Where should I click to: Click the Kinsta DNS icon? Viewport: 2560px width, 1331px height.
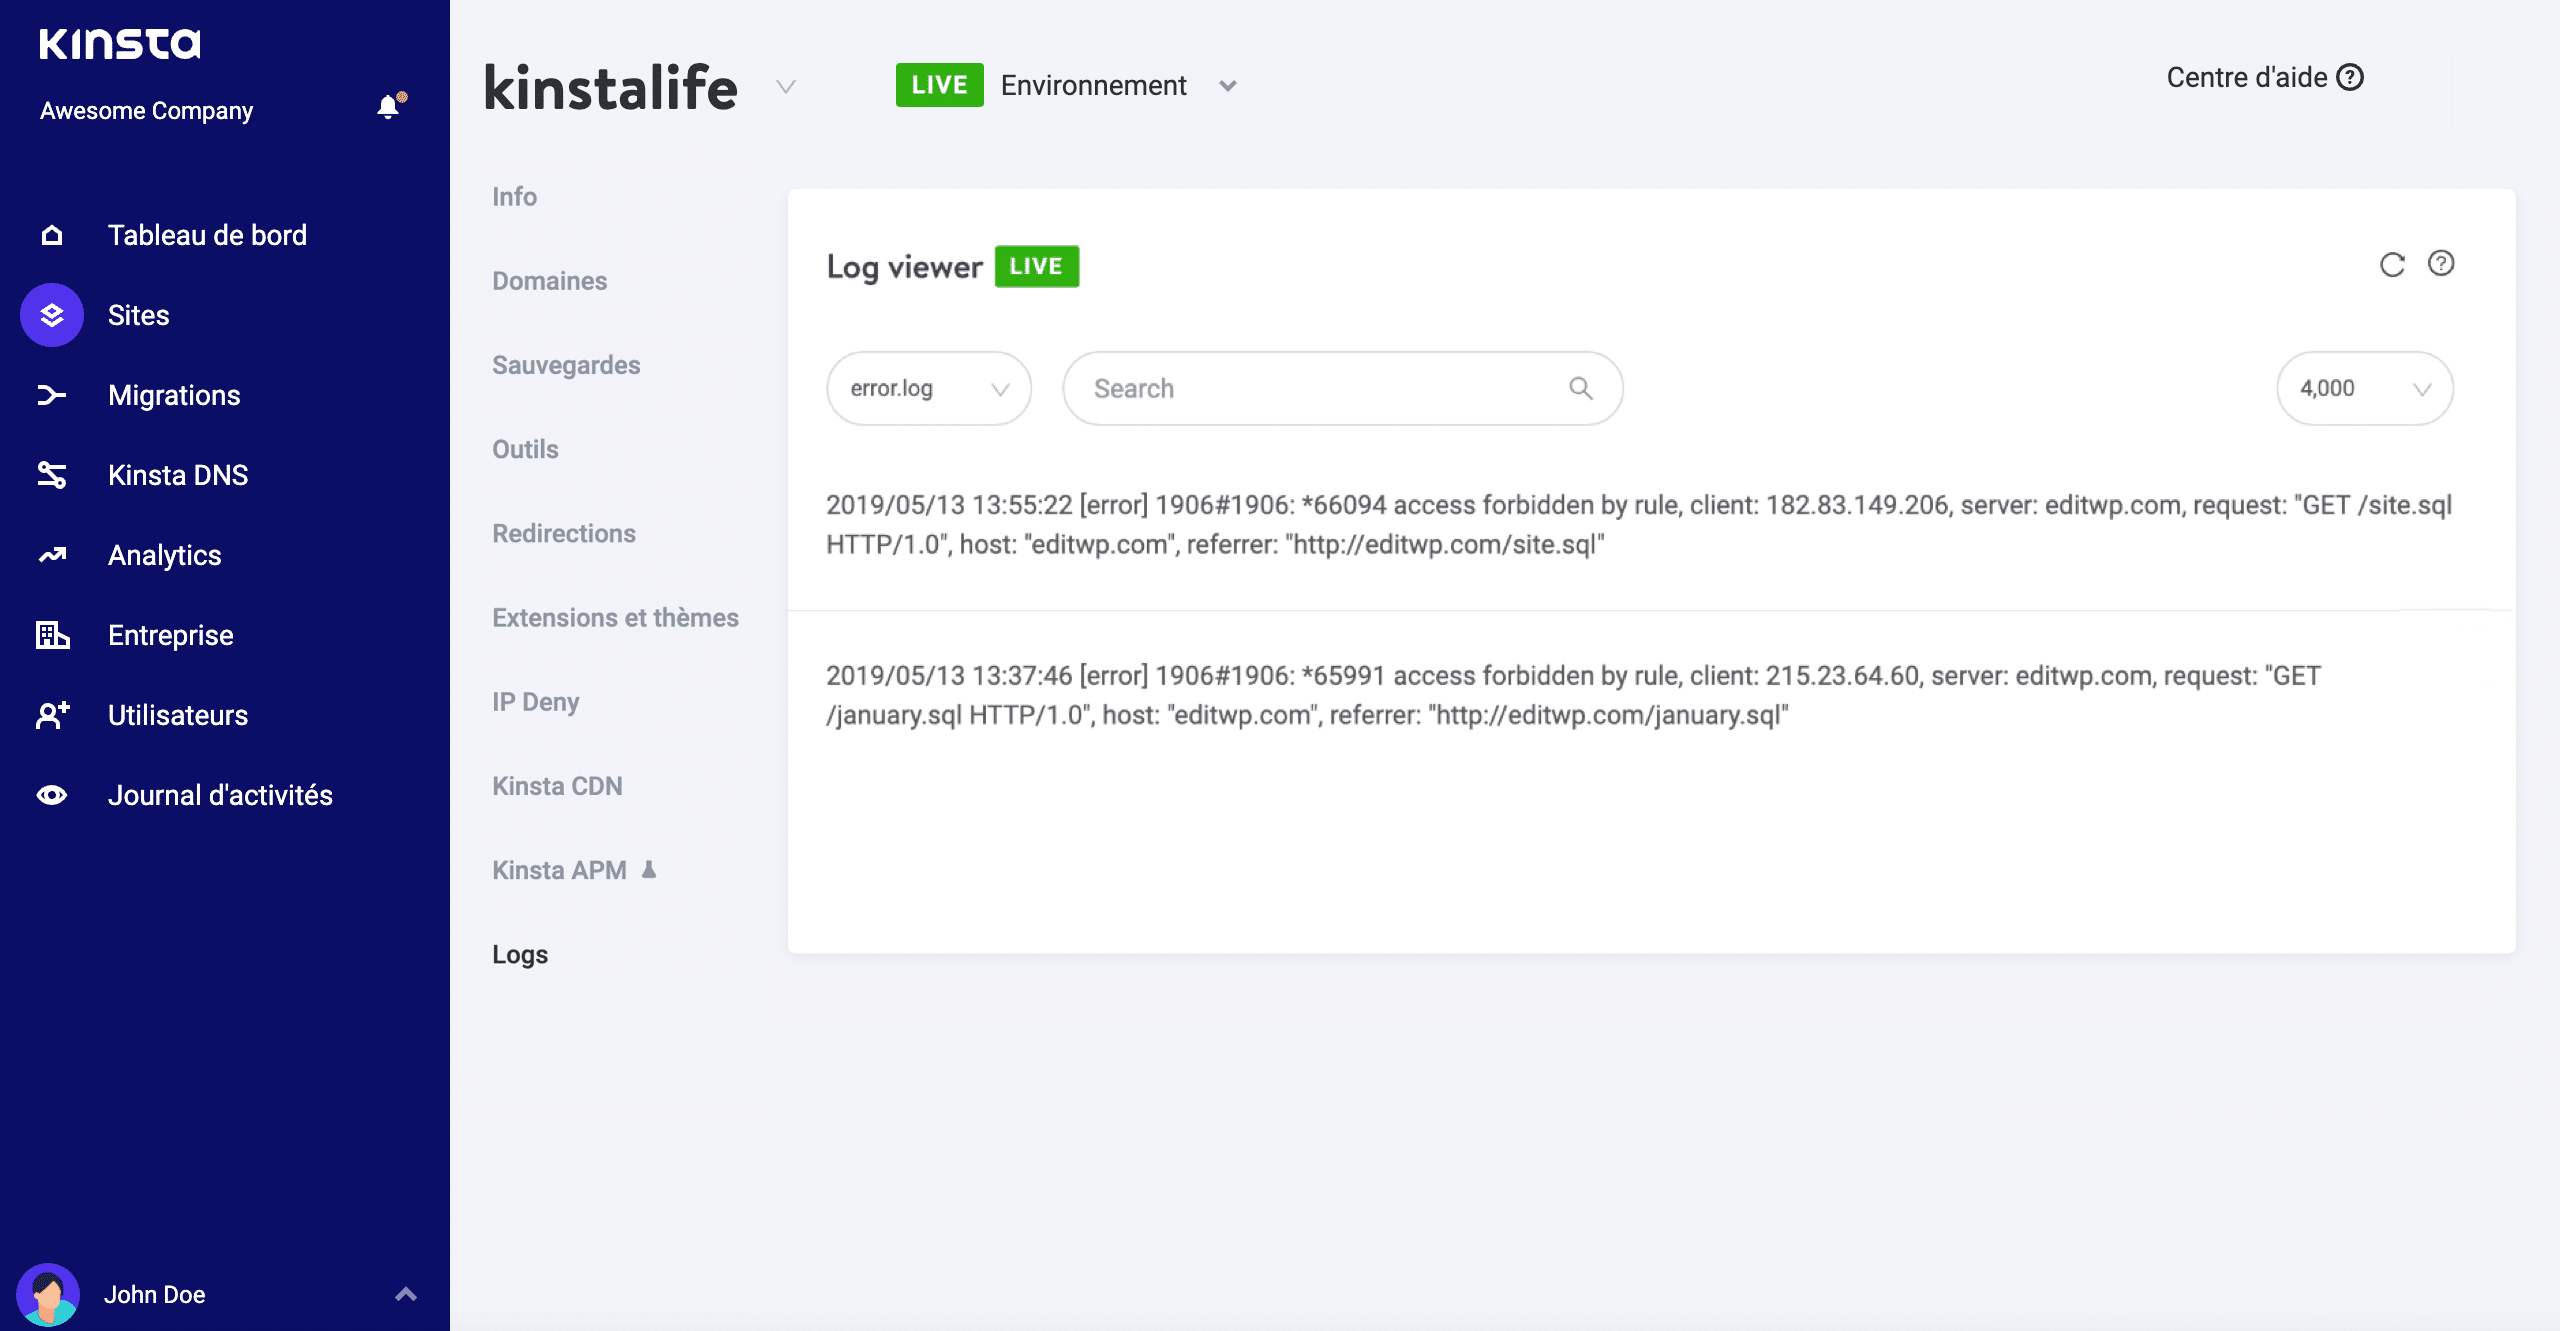click(x=52, y=475)
